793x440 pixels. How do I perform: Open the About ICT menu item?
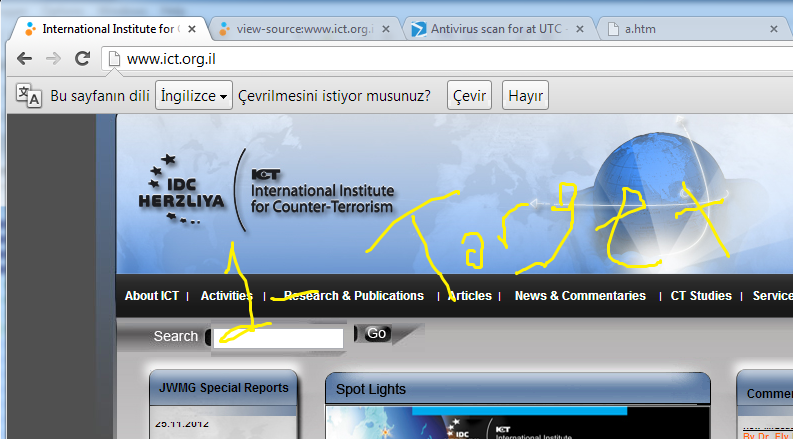click(x=152, y=296)
